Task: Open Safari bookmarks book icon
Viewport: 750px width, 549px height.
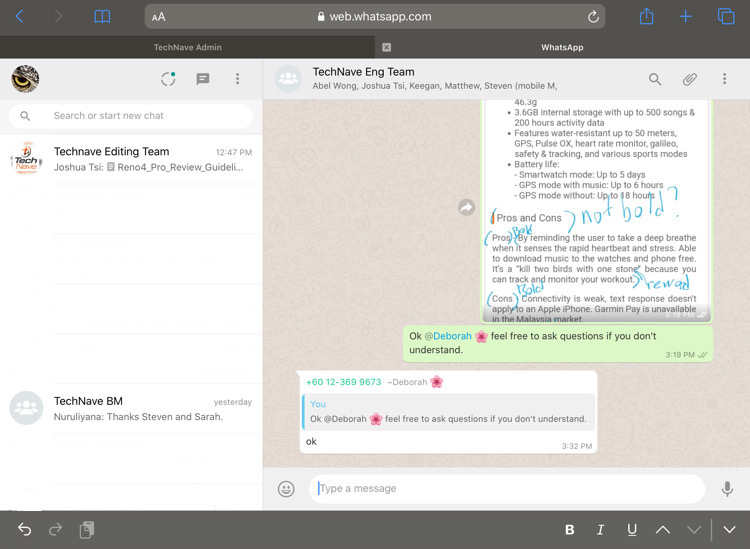Action: (x=102, y=17)
